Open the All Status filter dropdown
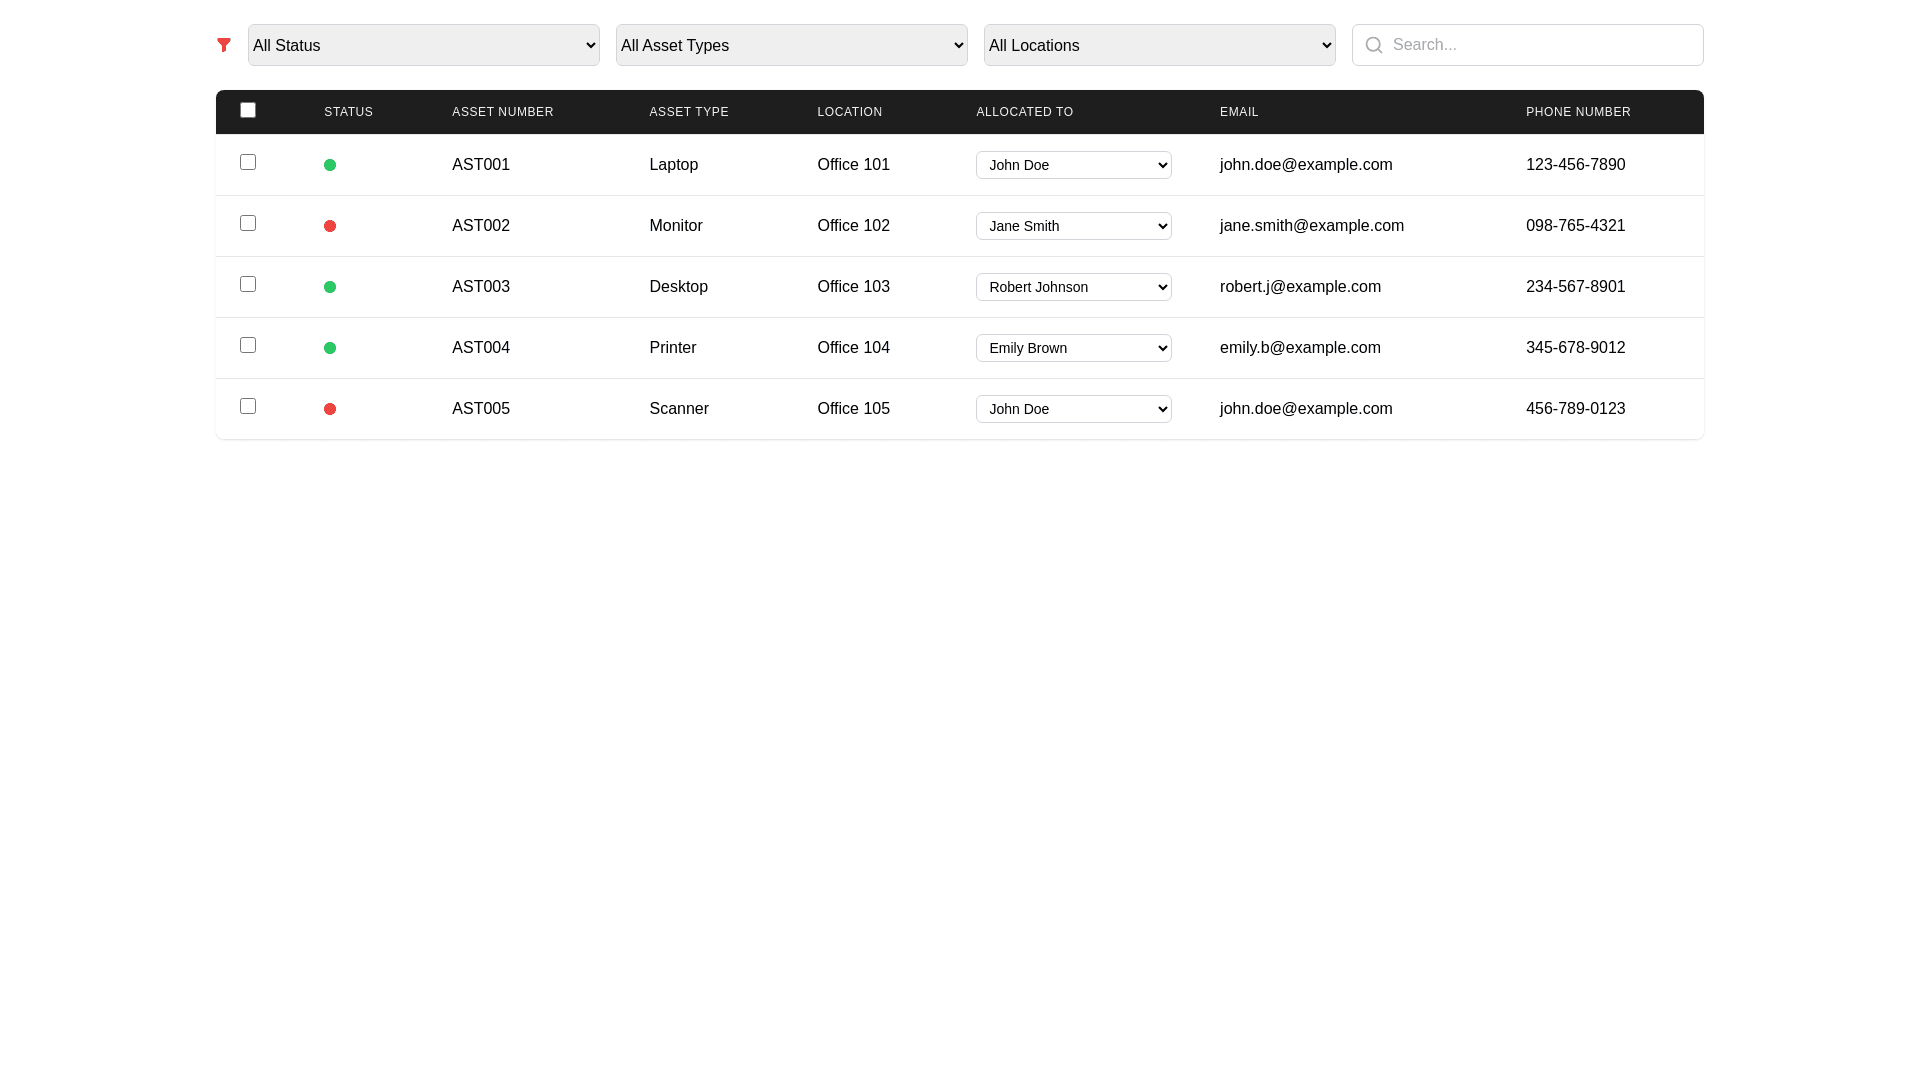Image resolution: width=1920 pixels, height=1080 pixels. (424, 45)
